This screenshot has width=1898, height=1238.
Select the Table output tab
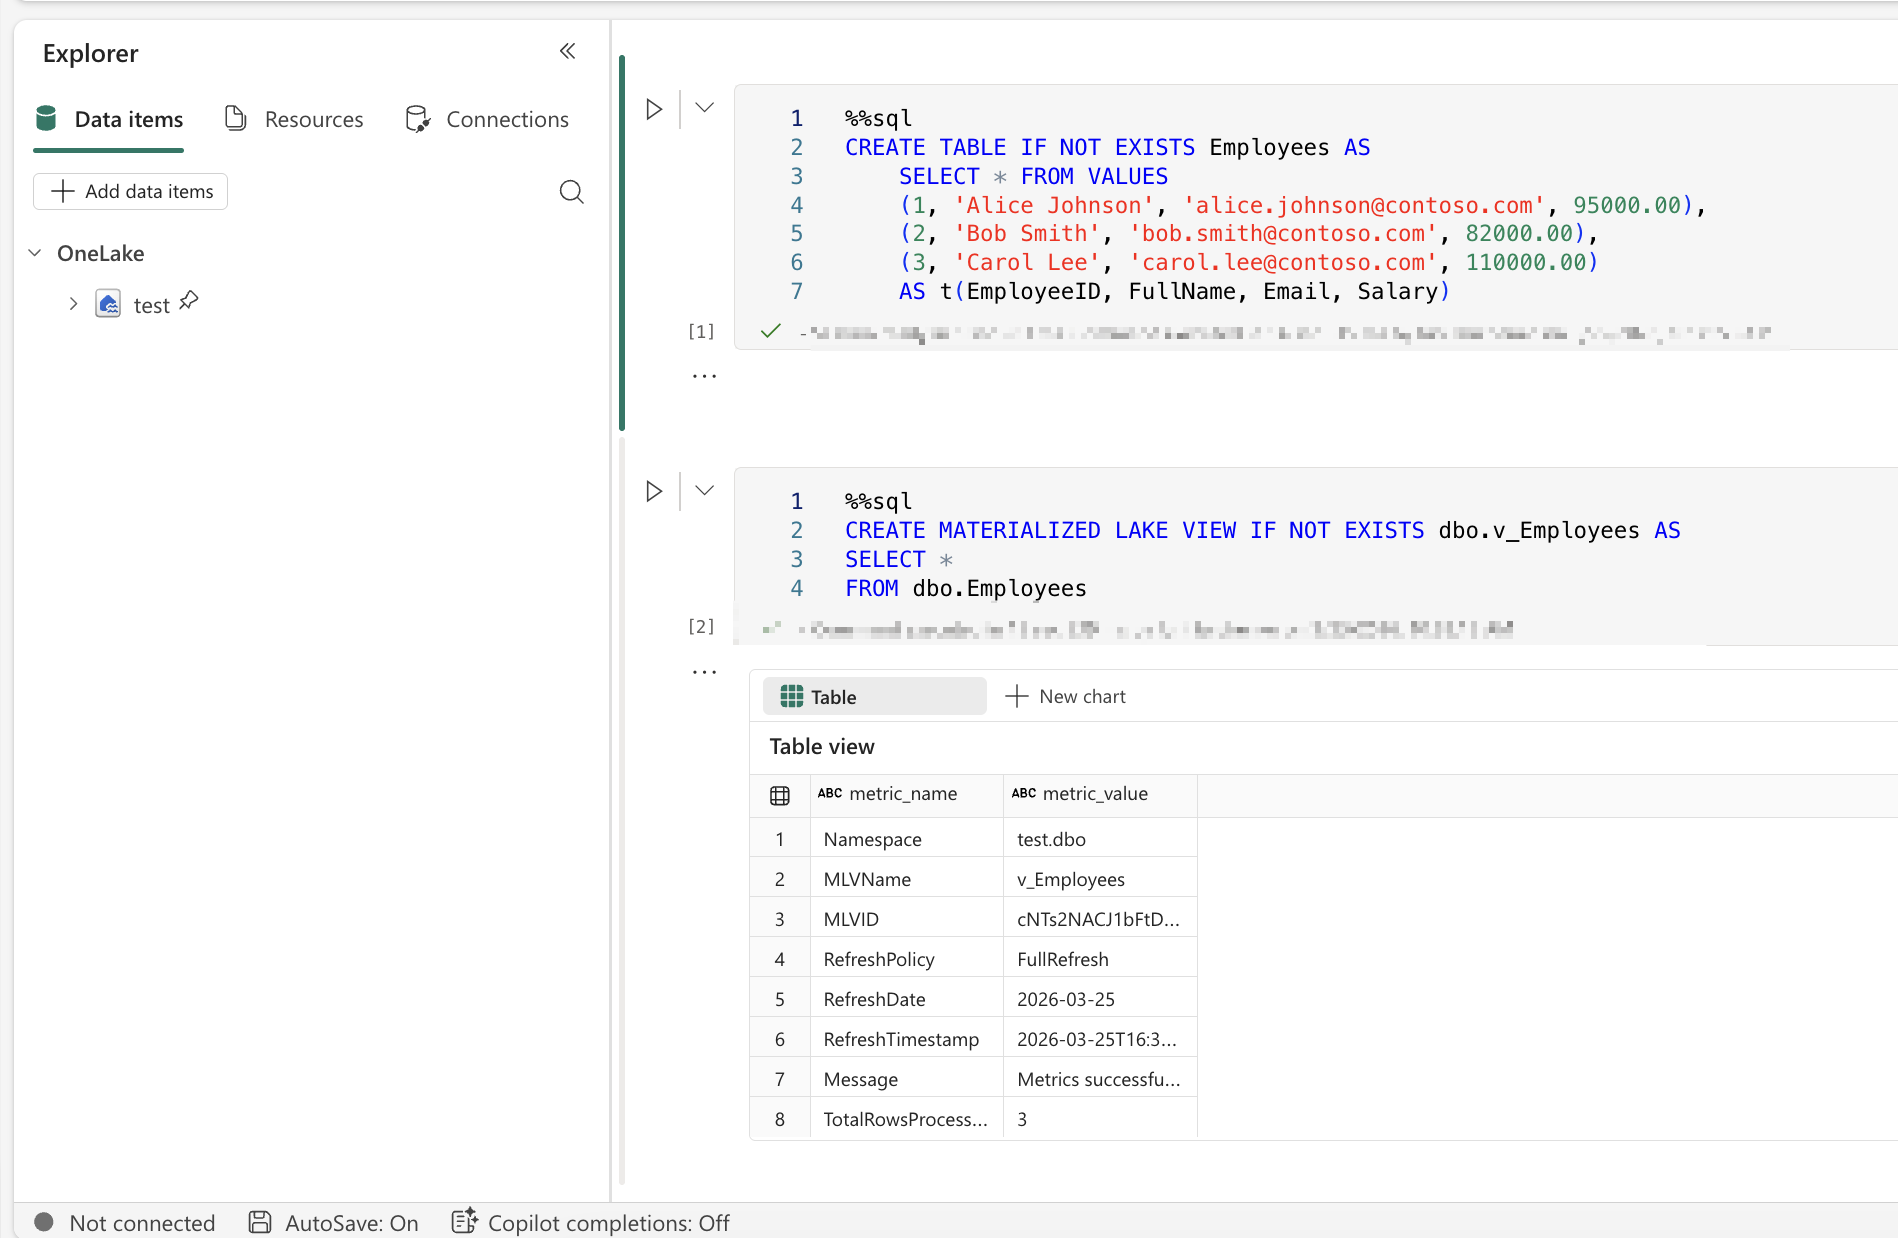[x=874, y=696]
